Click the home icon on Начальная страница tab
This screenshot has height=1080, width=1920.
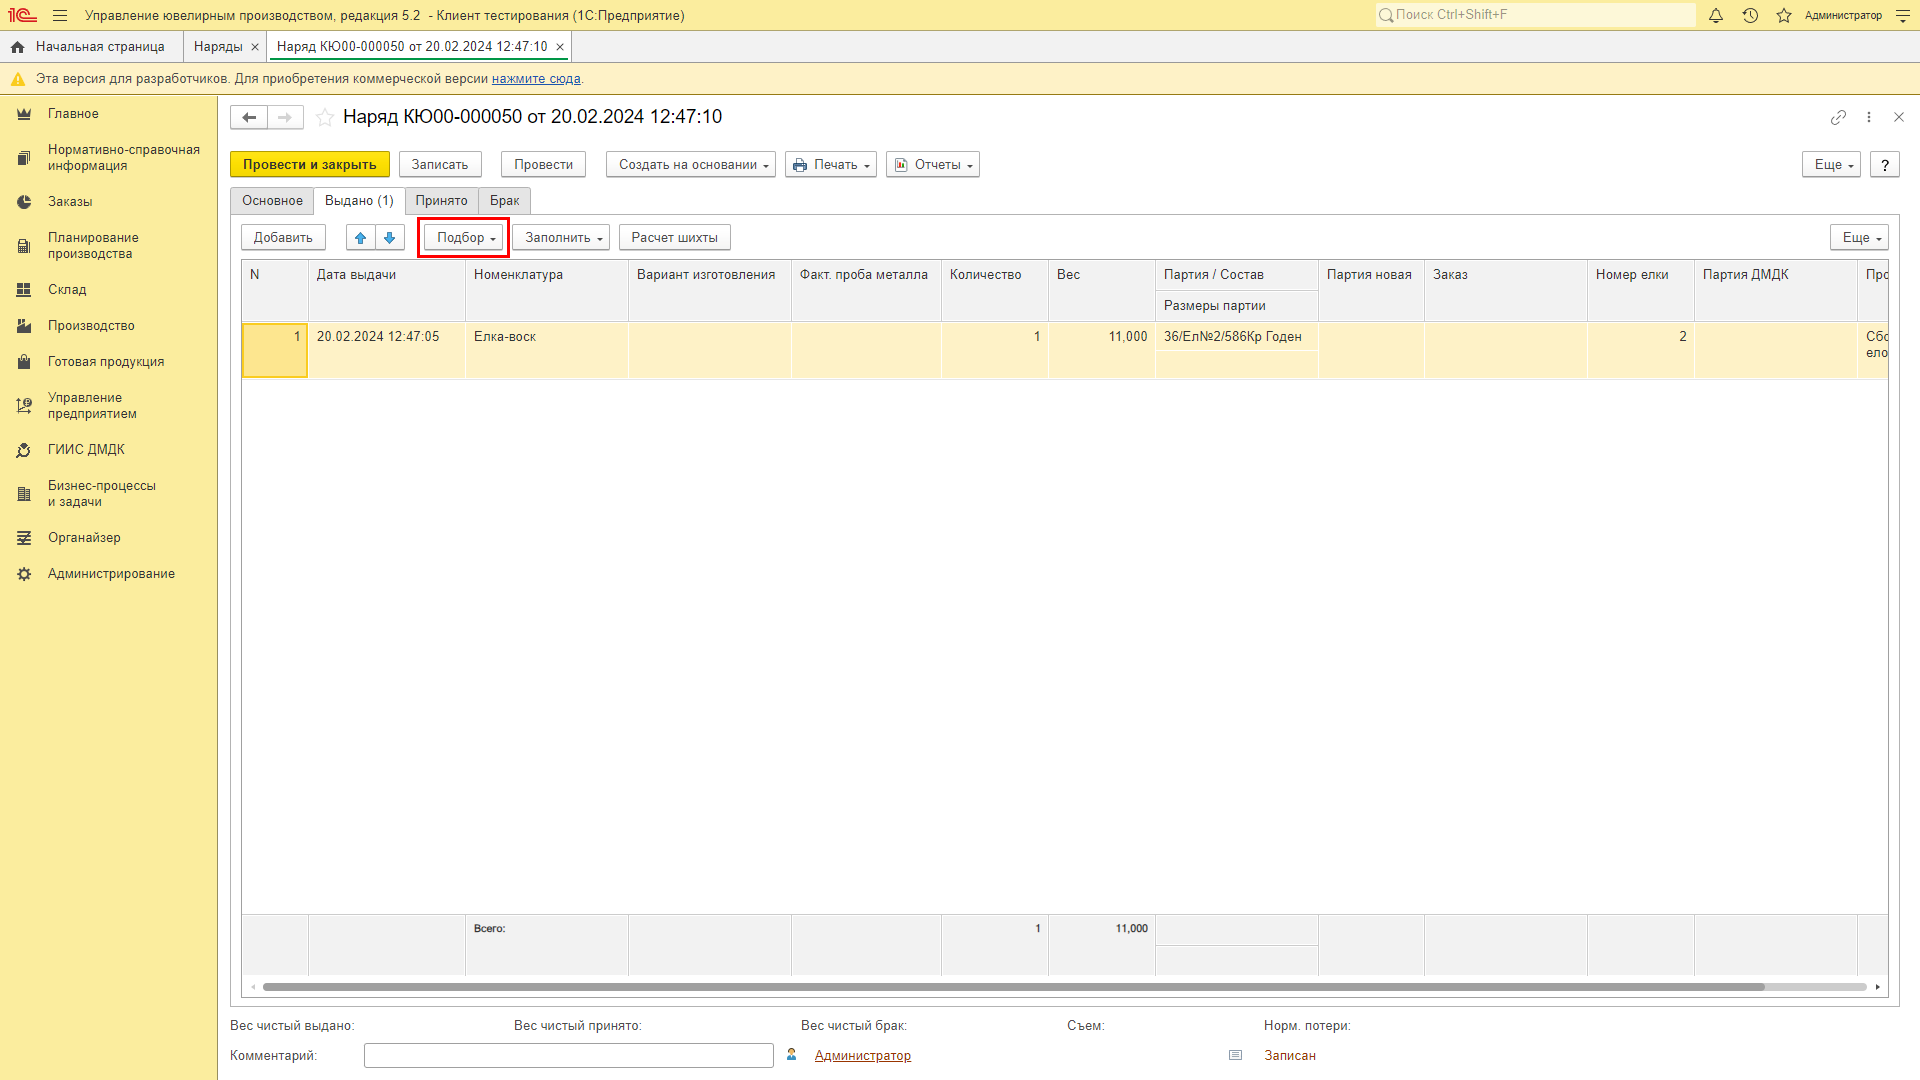tap(17, 47)
